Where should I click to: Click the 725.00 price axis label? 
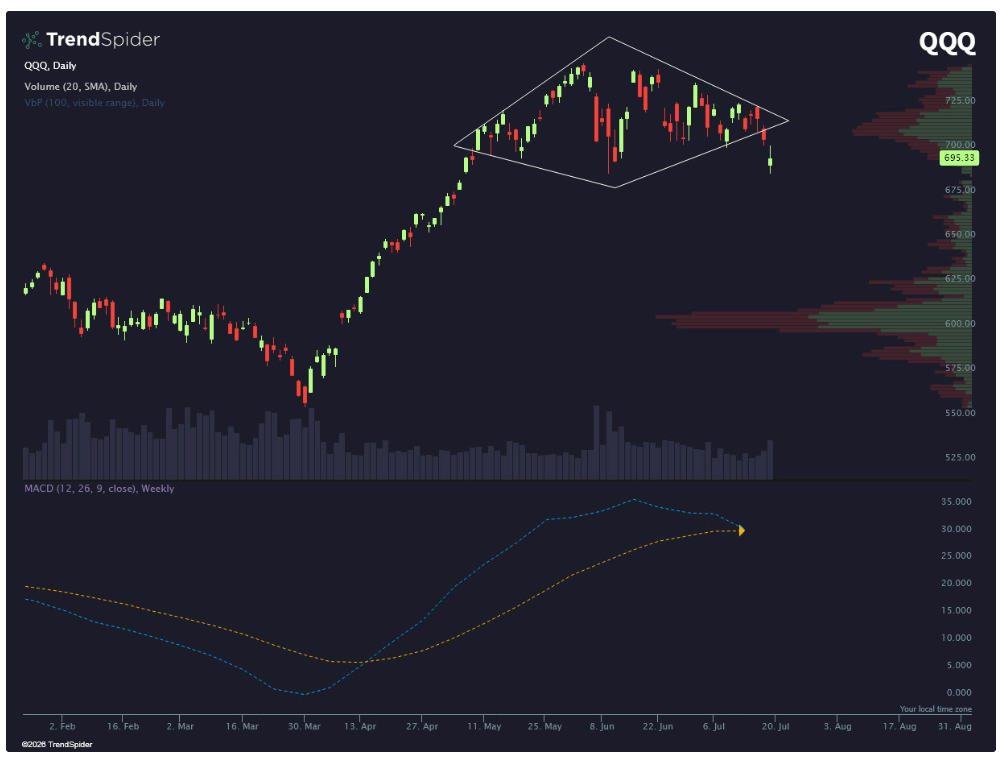pyautogui.click(x=960, y=101)
